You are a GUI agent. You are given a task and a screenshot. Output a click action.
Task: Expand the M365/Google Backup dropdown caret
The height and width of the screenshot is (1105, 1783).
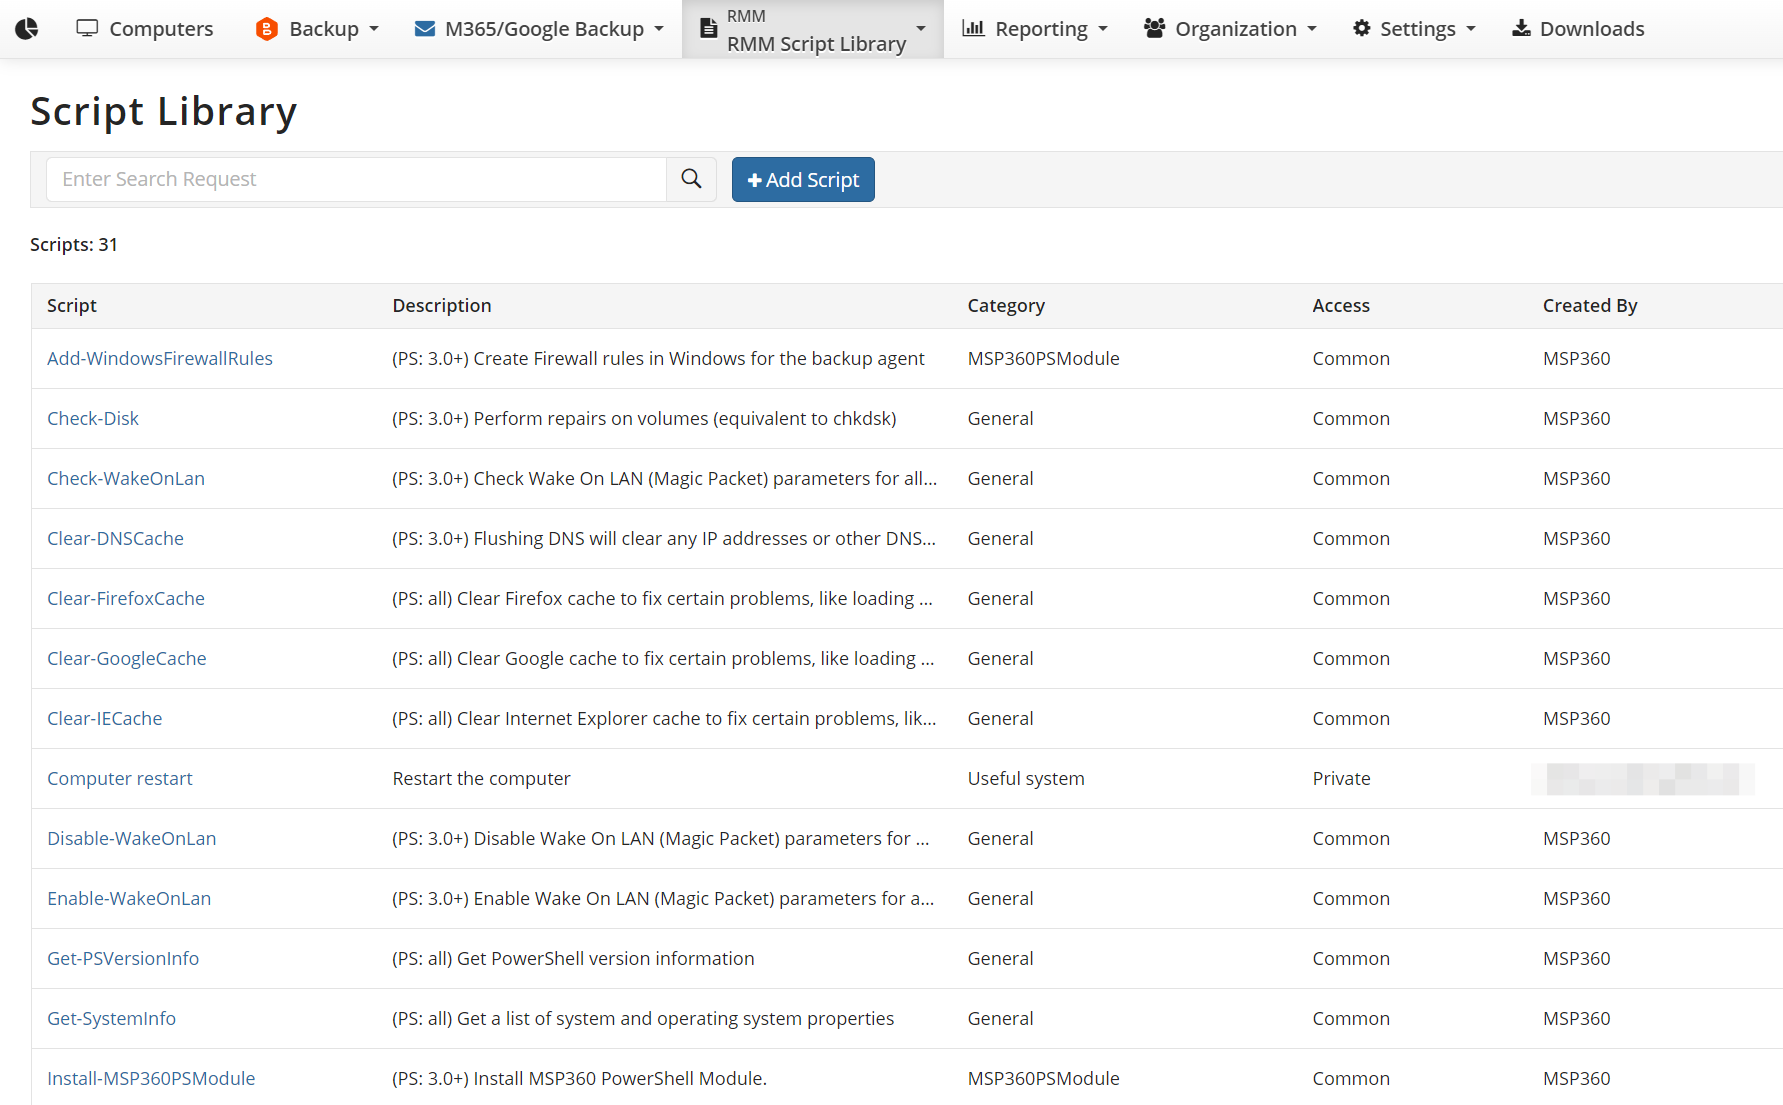(x=659, y=29)
